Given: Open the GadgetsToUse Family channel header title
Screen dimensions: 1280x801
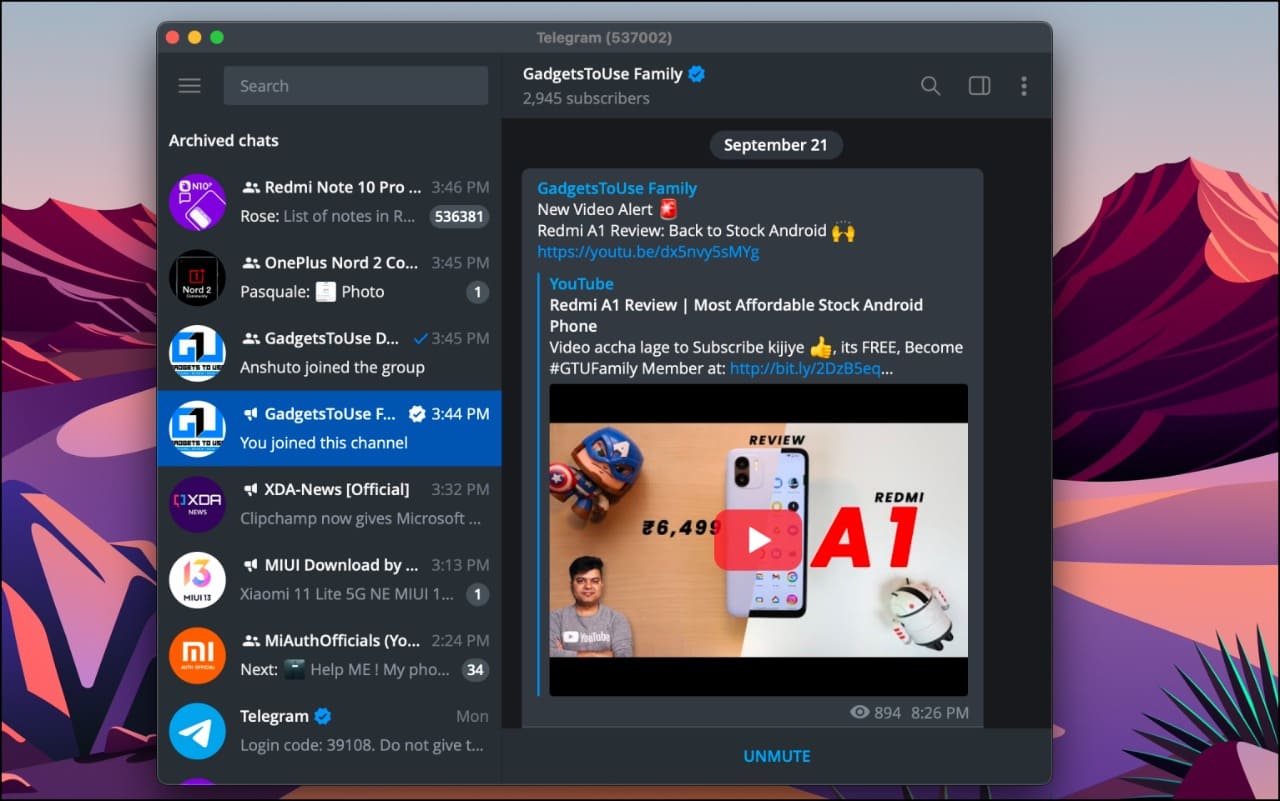Looking at the screenshot, I should pyautogui.click(x=603, y=74).
